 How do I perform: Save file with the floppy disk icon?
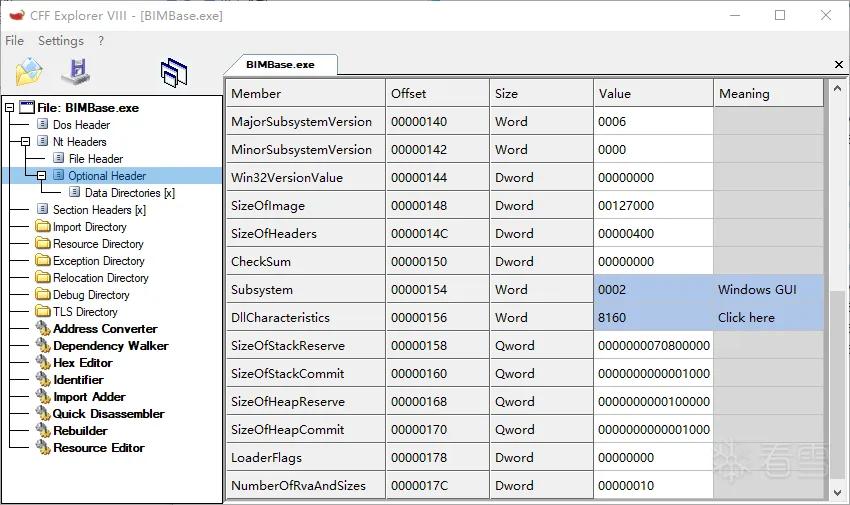point(76,71)
